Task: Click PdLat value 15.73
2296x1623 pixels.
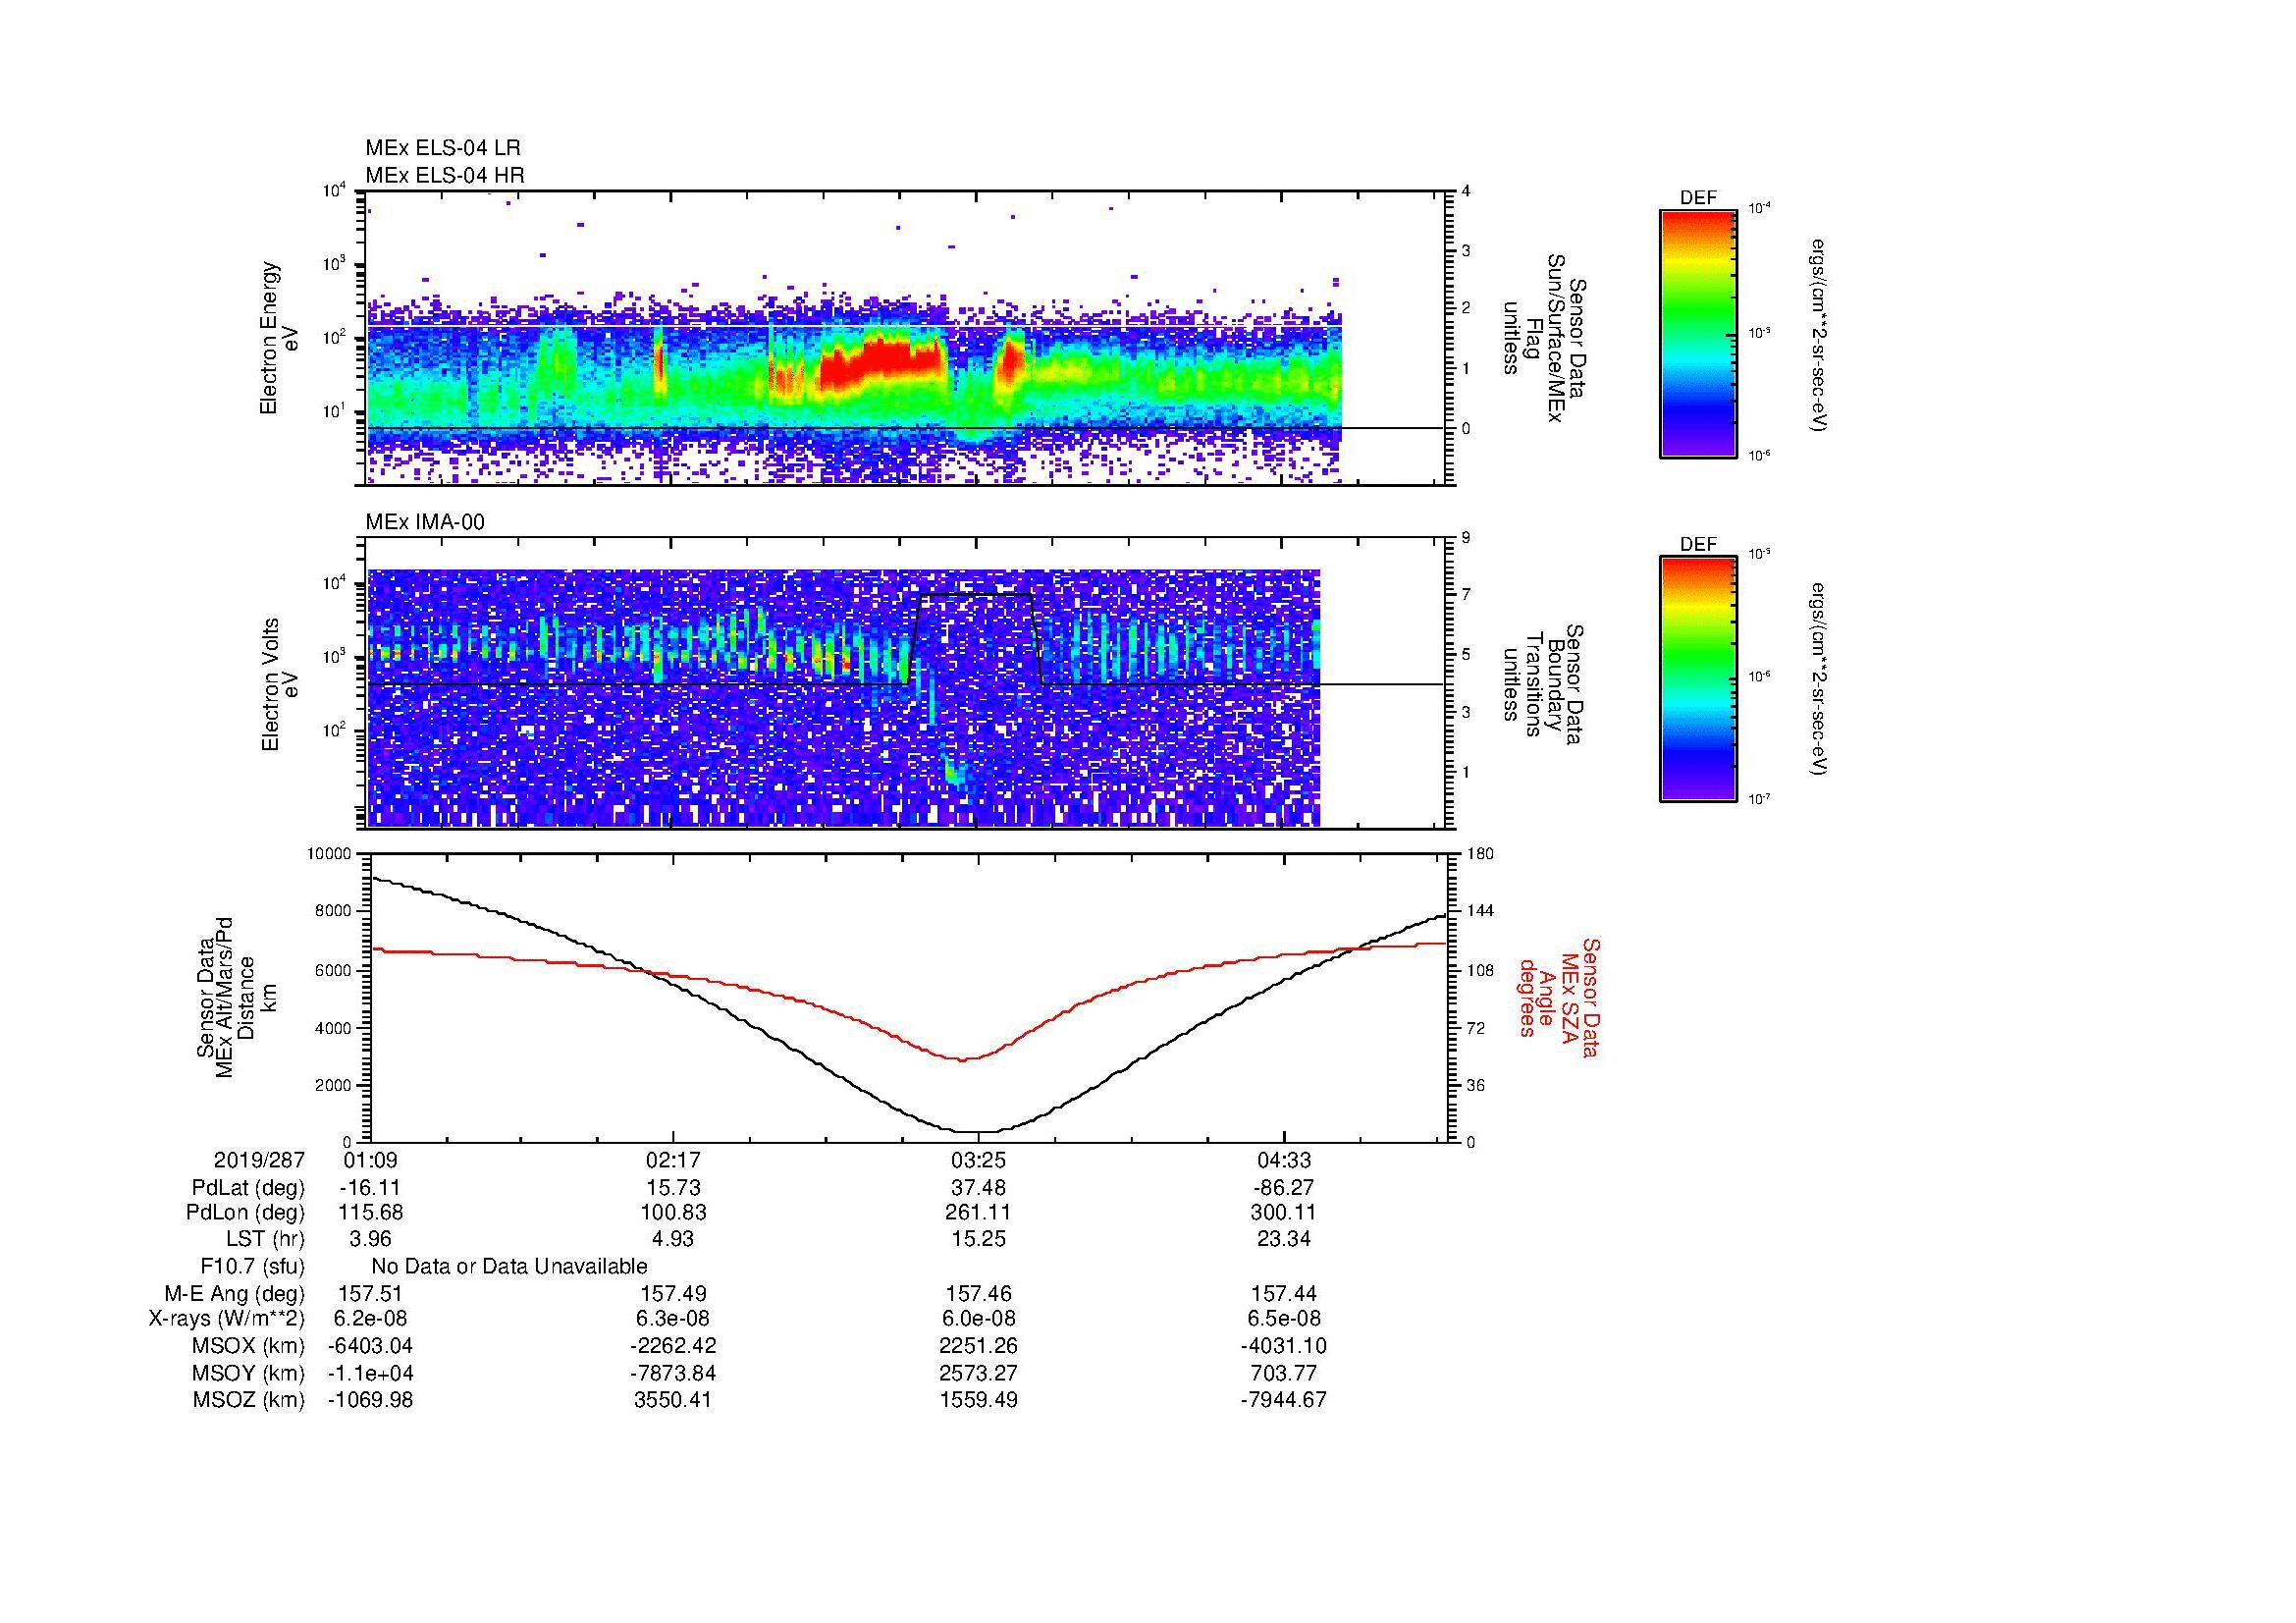Action: (673, 1188)
